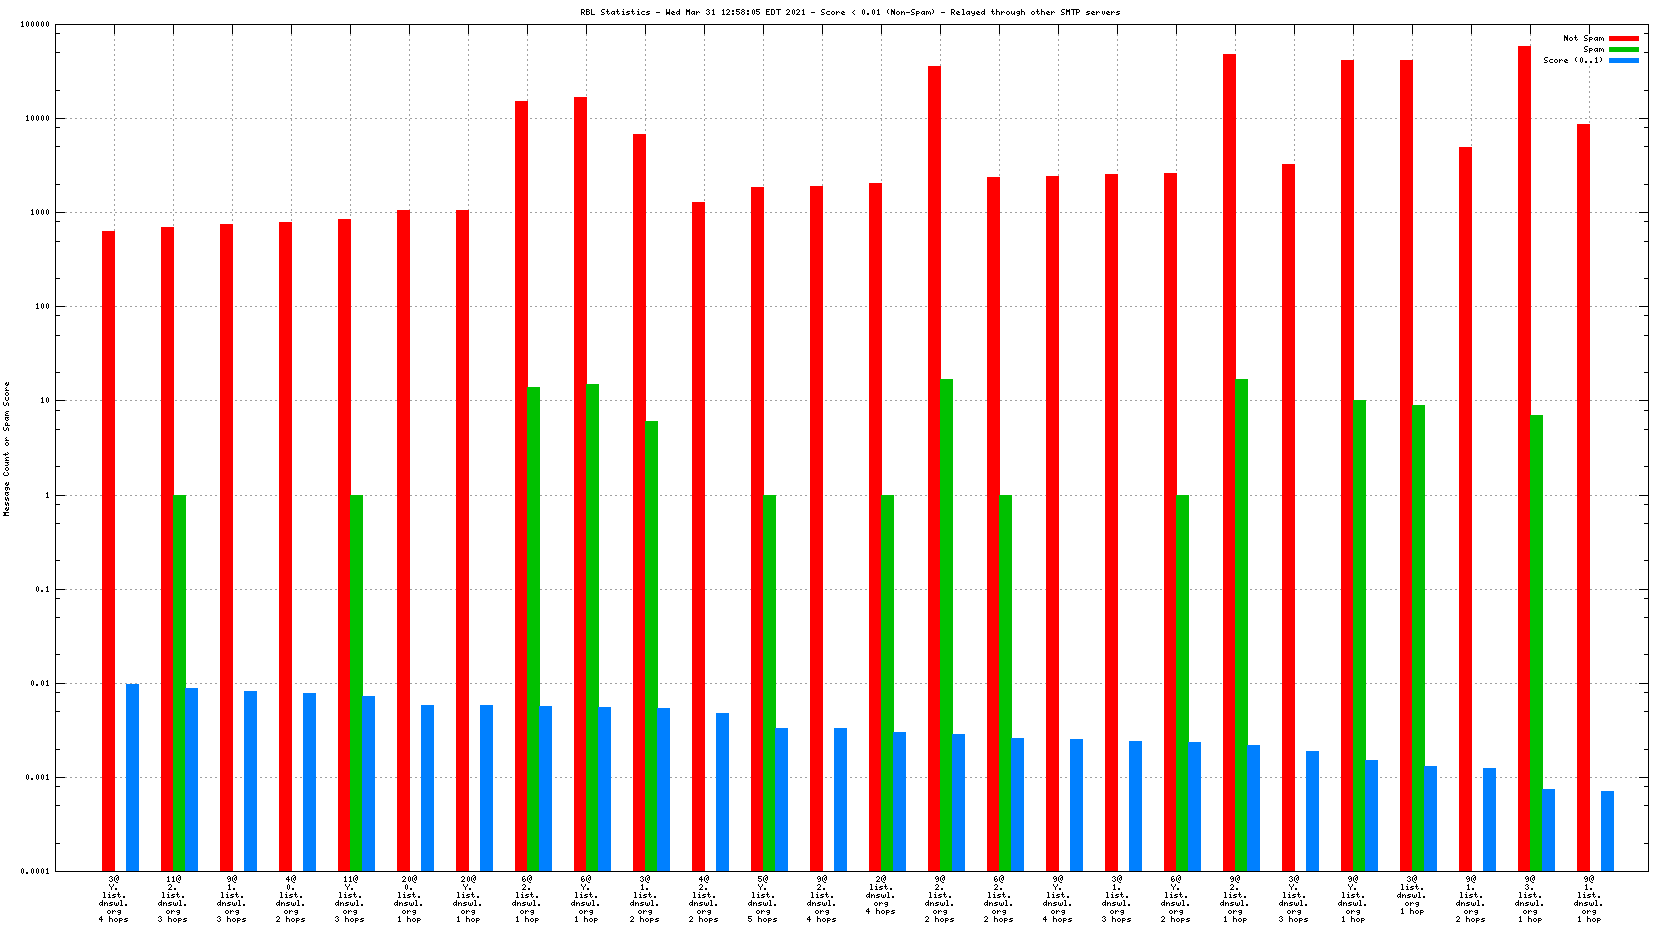Select the 'Not Spam' legend label
Image resolution: width=1664 pixels, height=936 pixels.
[x=1583, y=38]
